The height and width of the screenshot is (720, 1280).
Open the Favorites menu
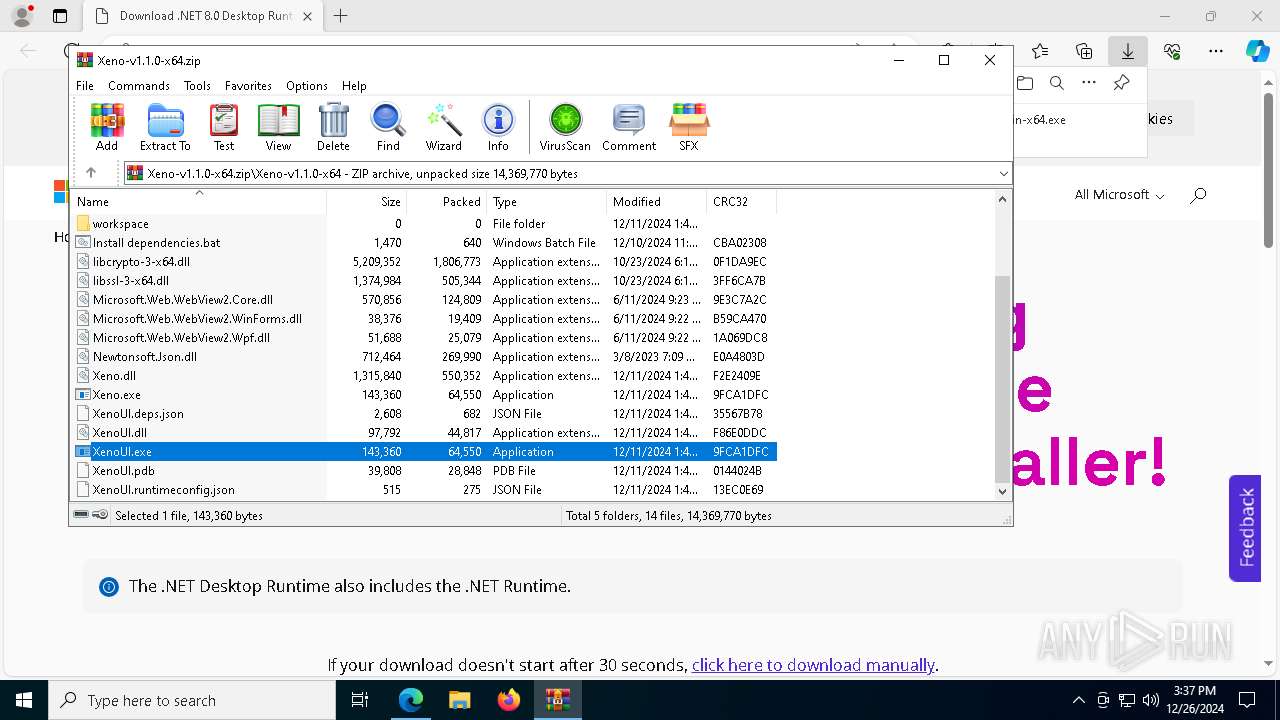point(248,86)
